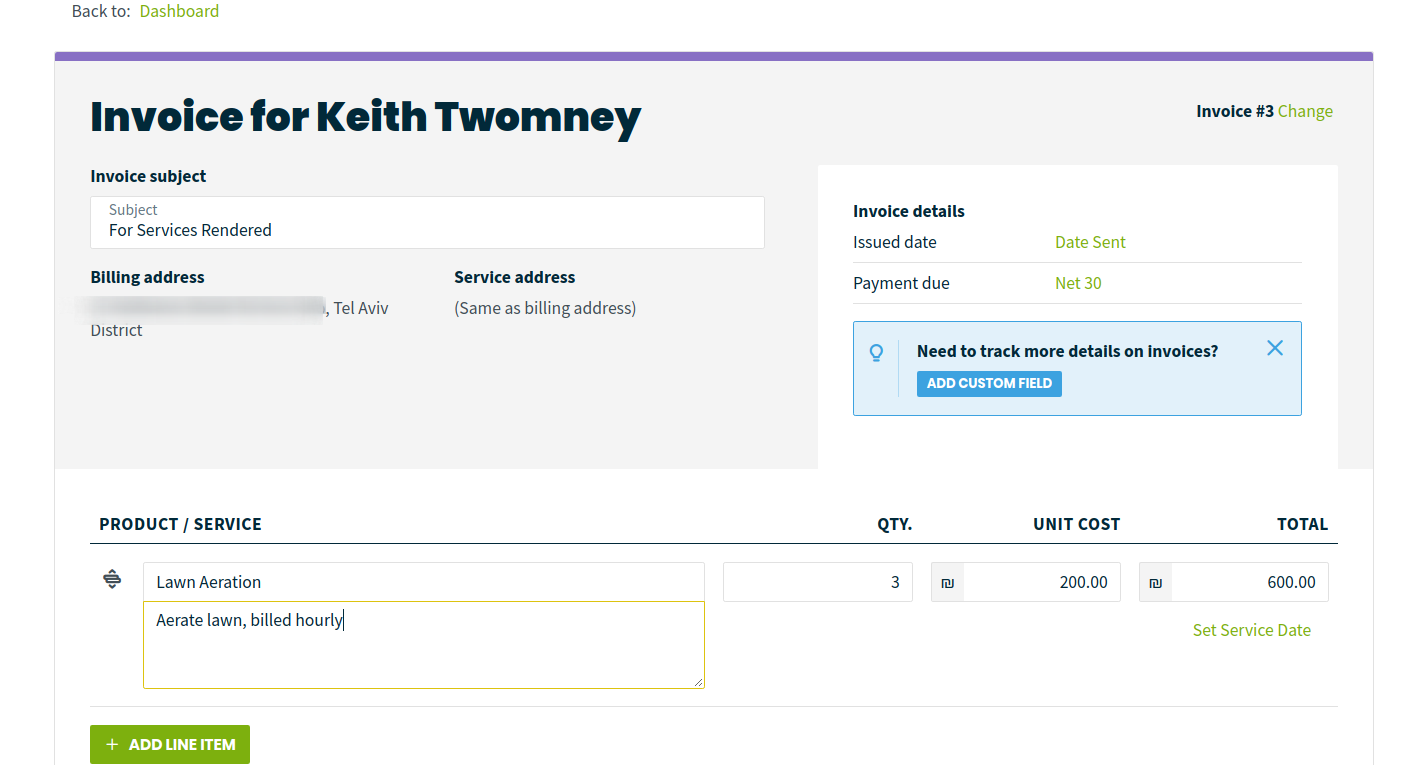Click the total amount field 600.00
This screenshot has height=765, width=1413.
click(1249, 582)
